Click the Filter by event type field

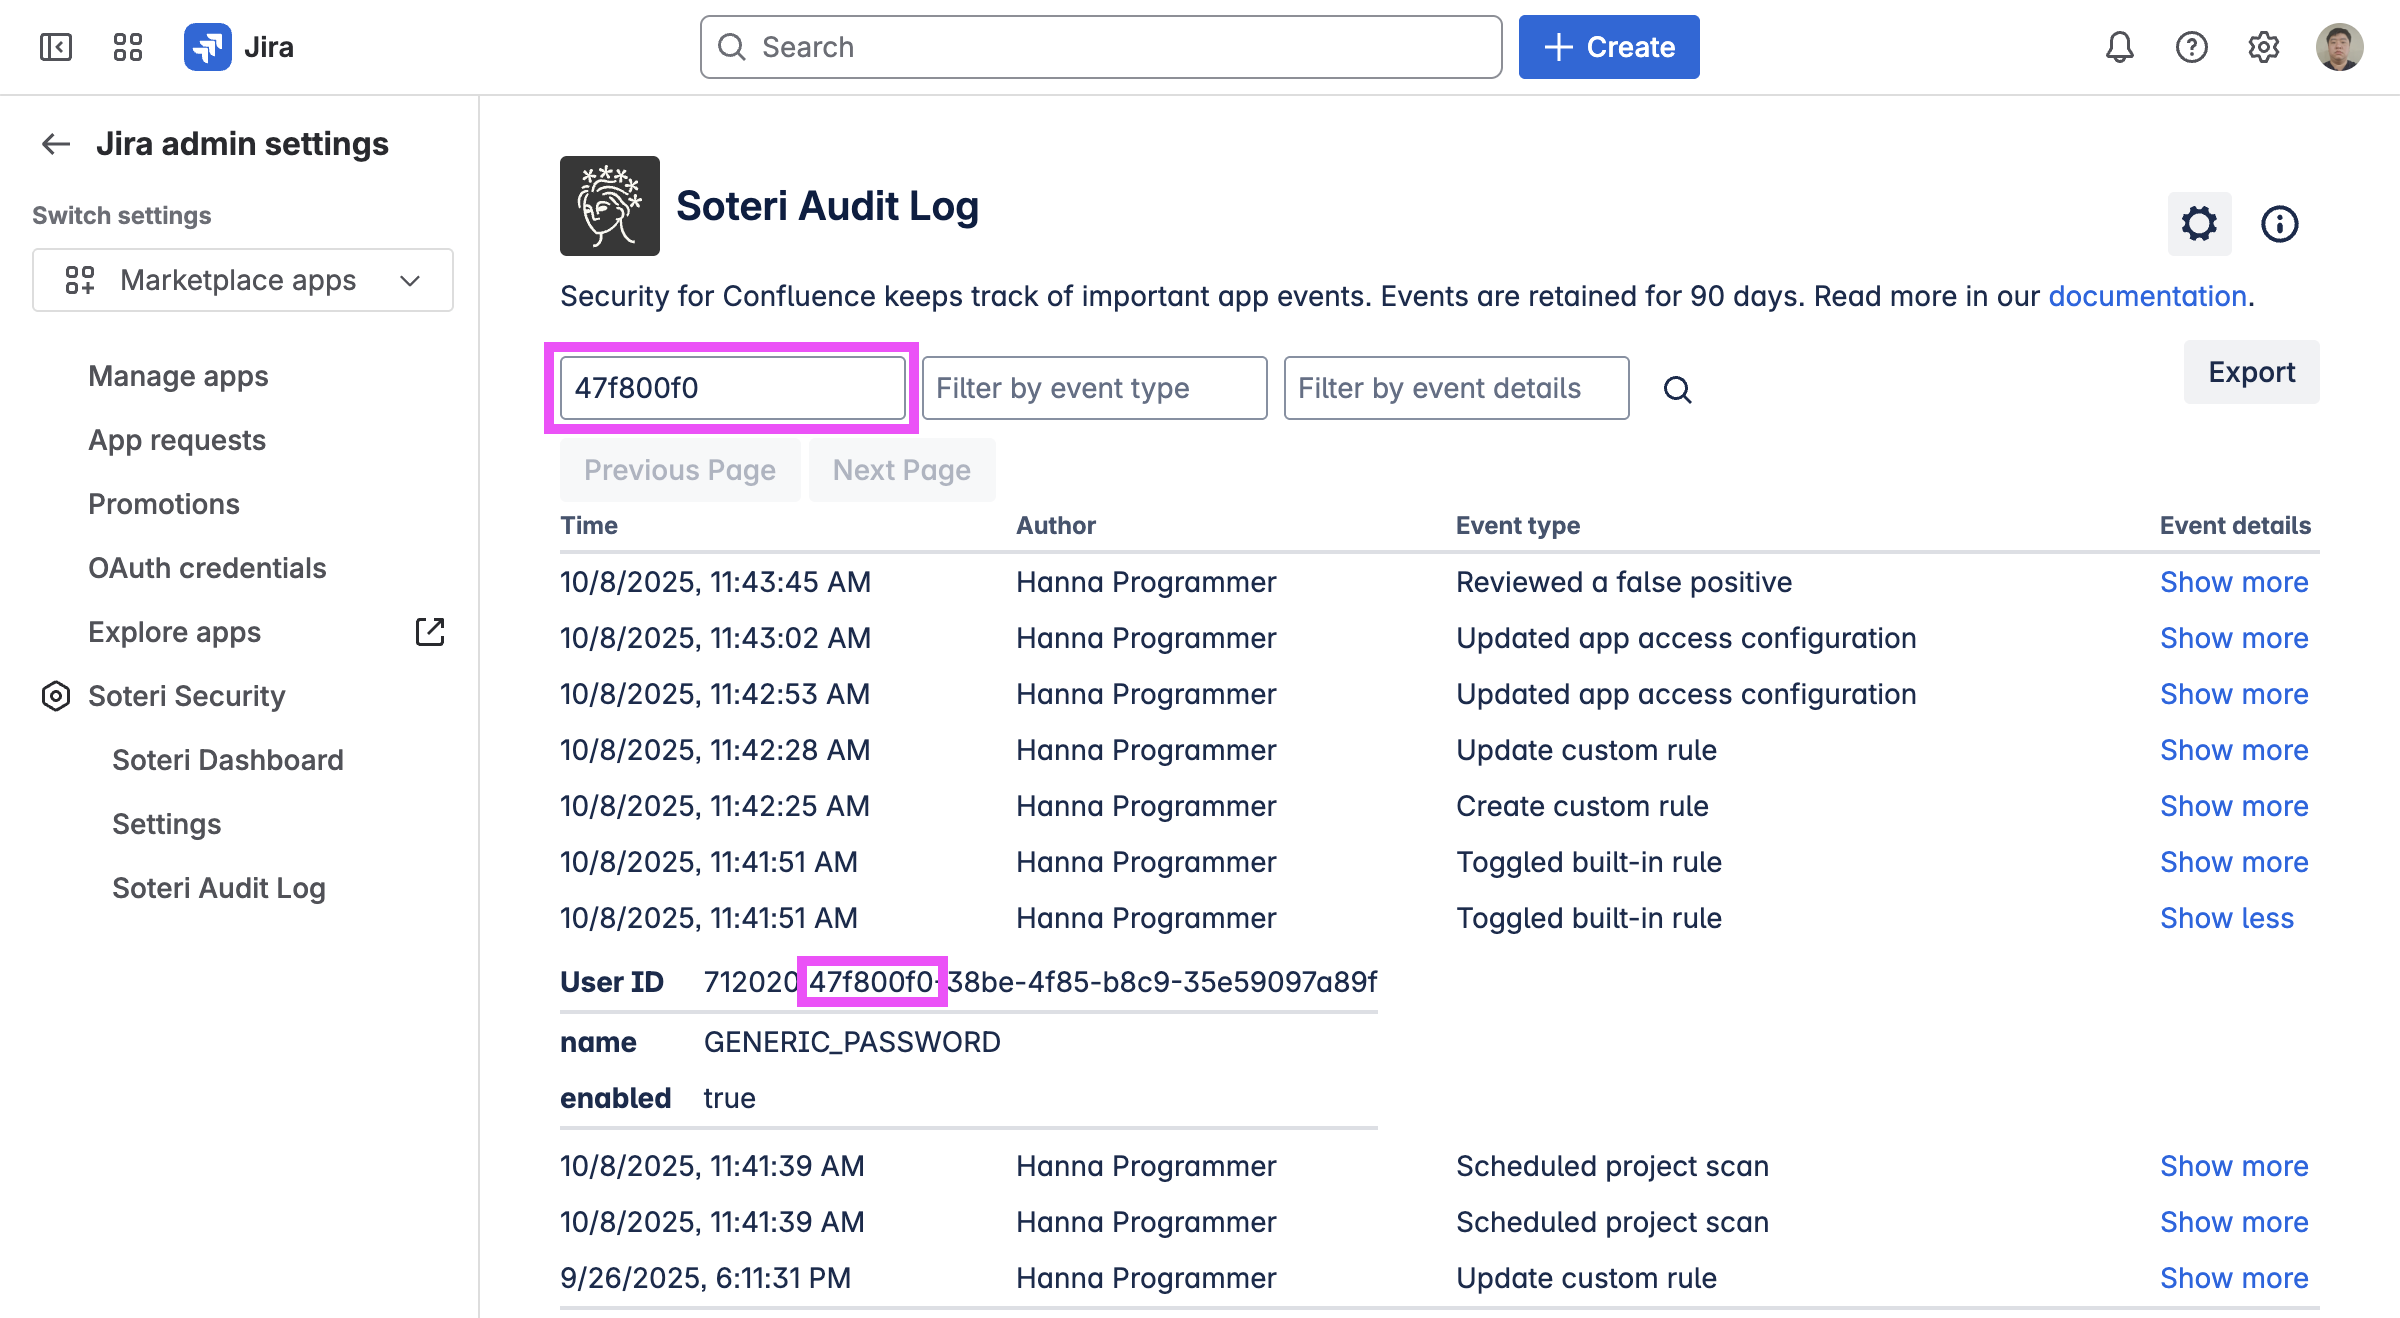tap(1094, 388)
